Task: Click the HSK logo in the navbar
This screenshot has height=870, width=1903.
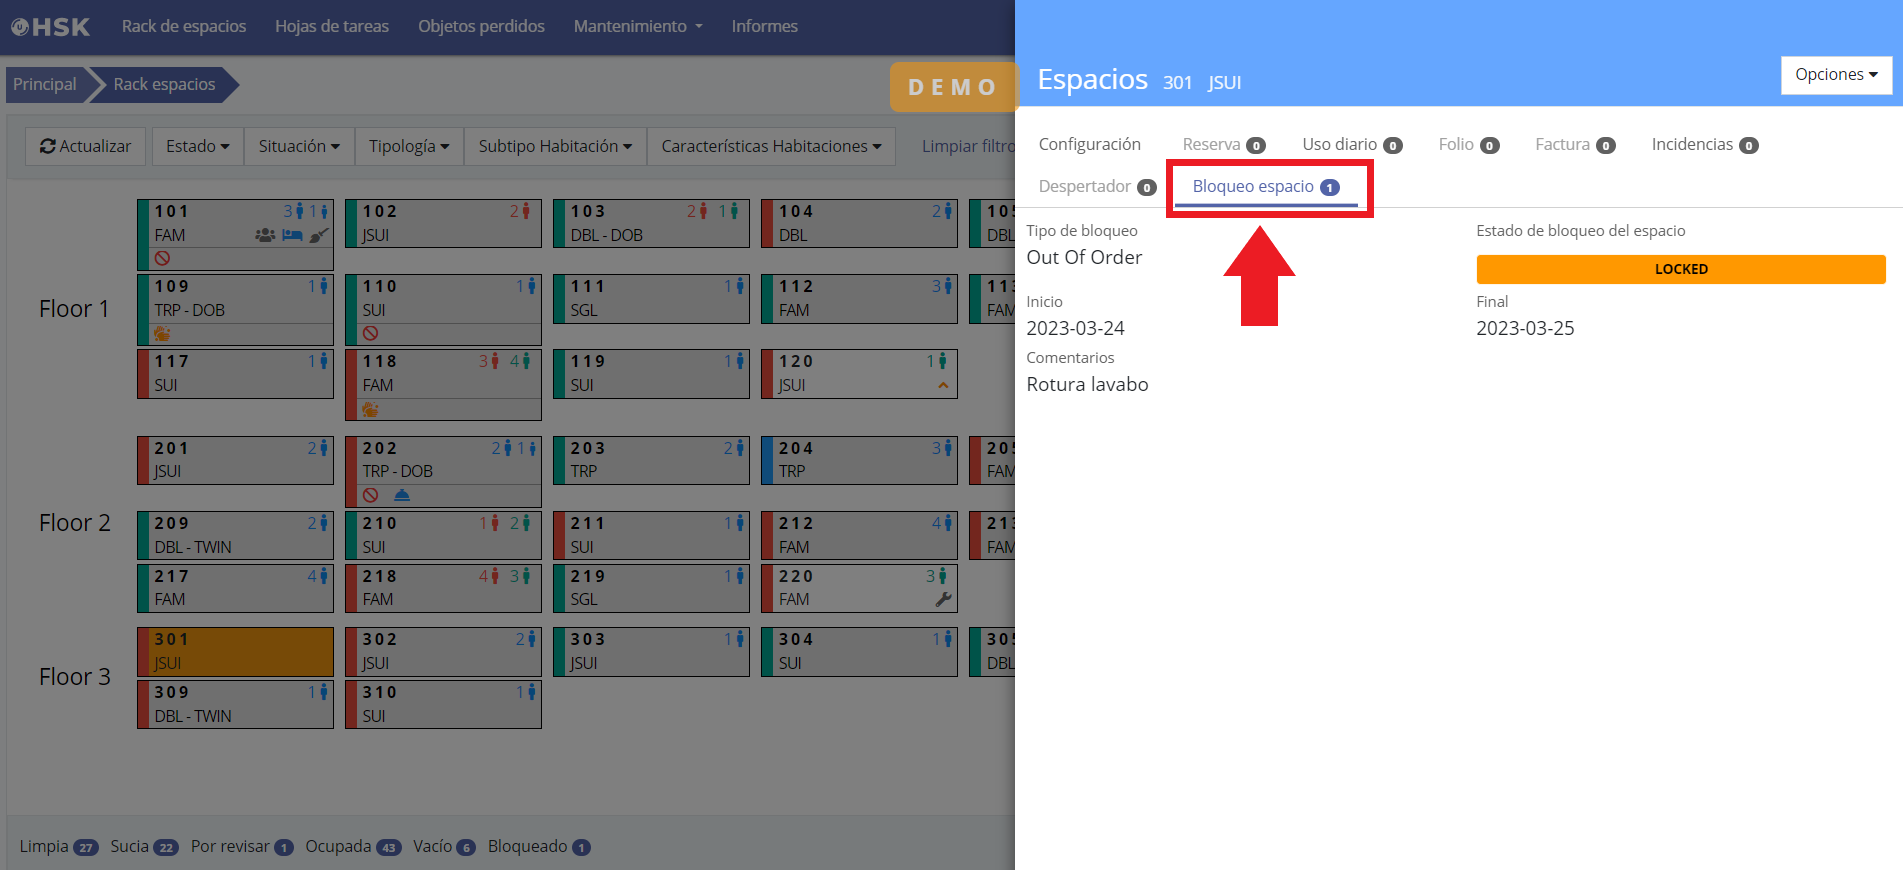Action: (51, 27)
